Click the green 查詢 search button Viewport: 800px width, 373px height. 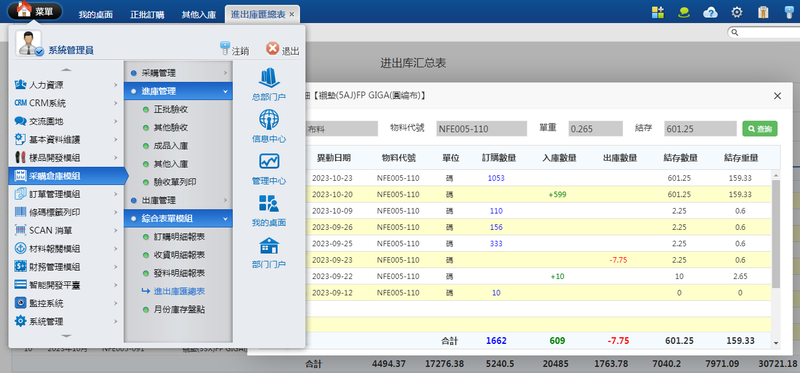point(760,129)
